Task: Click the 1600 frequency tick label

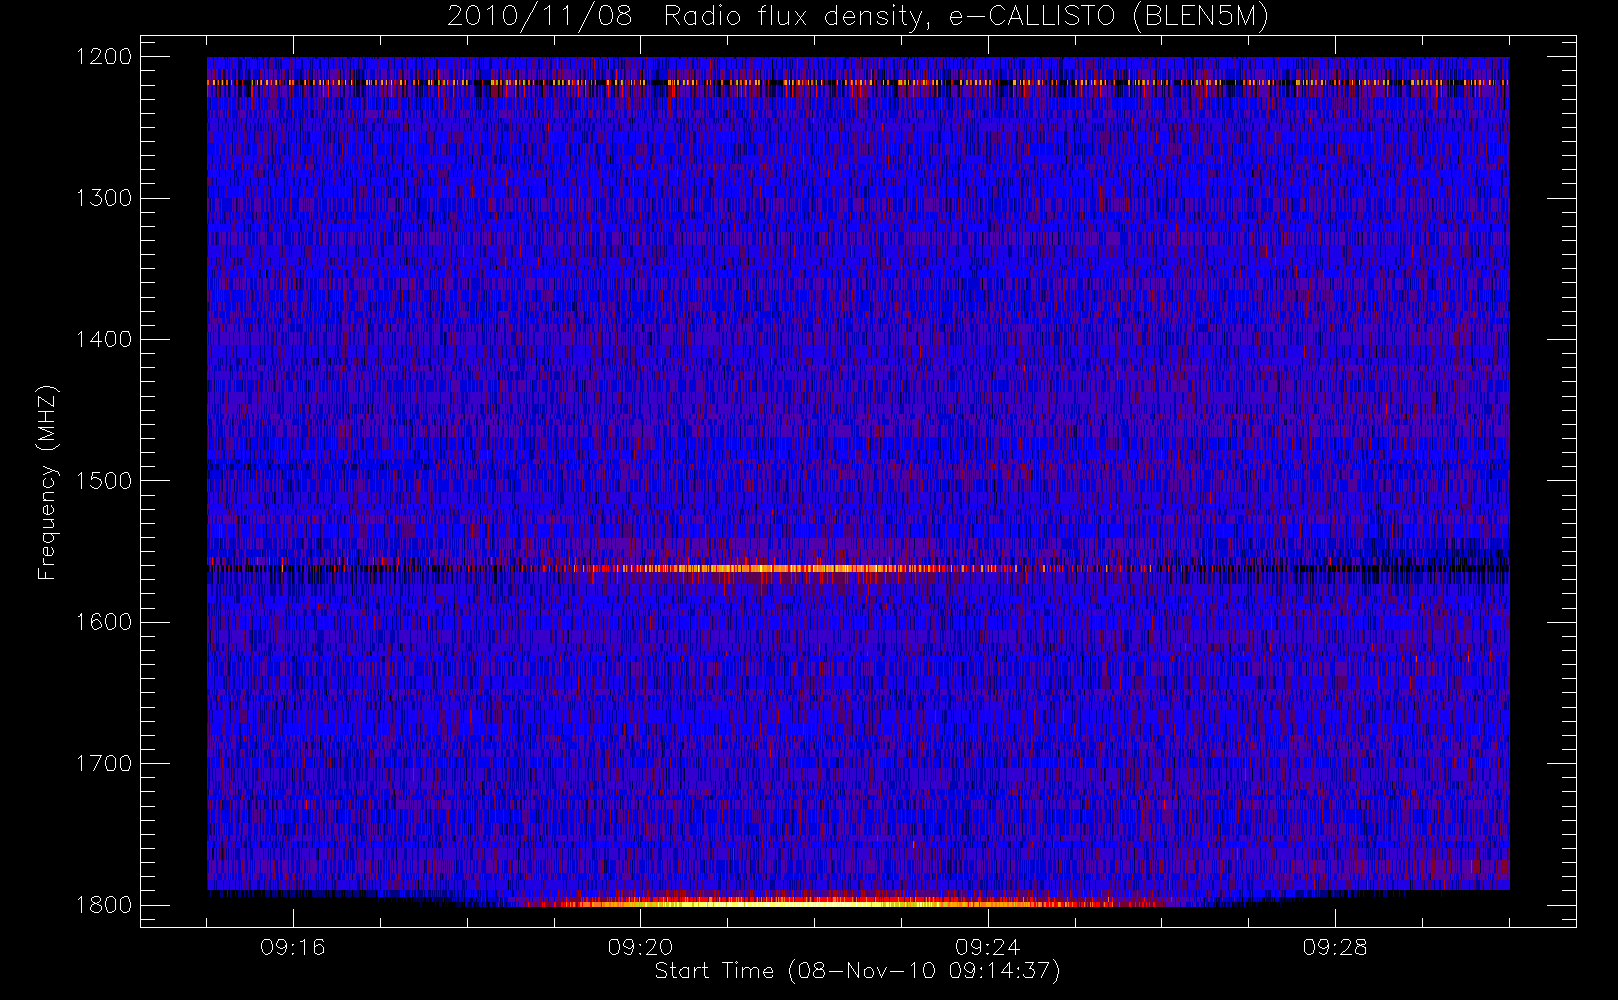Action: tap(104, 622)
